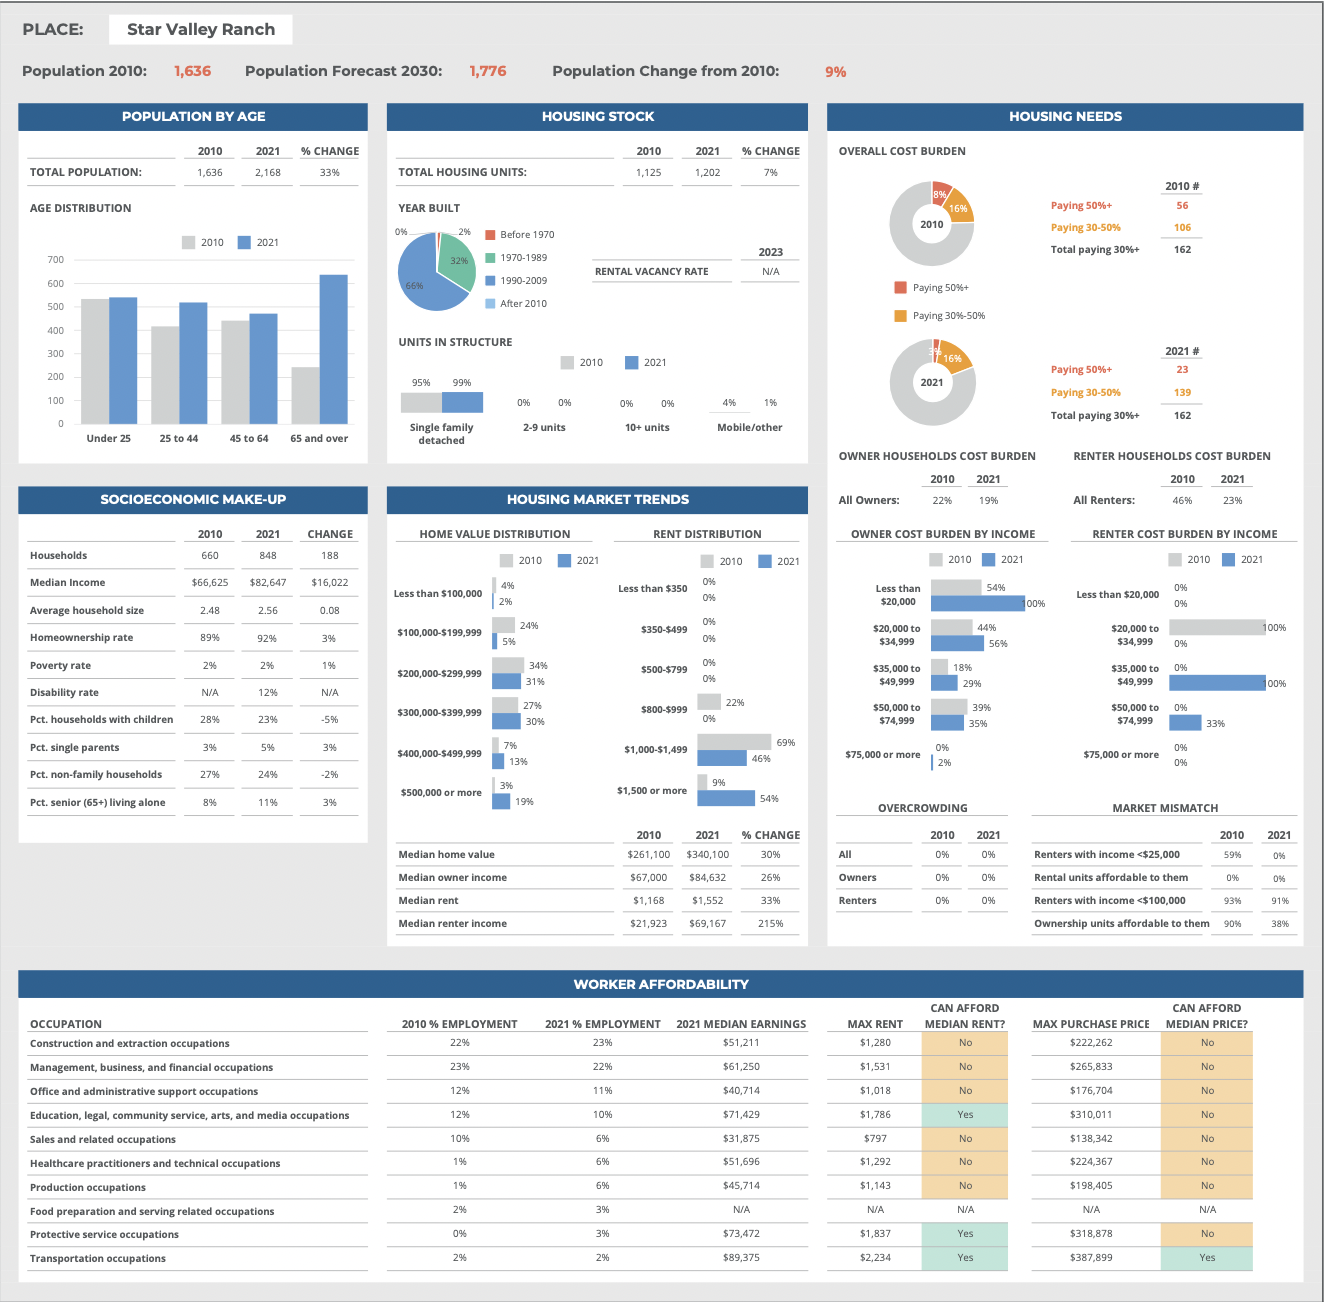Click the red Before 1970 legend swatch
This screenshot has height=1302, width=1324.
(490, 235)
